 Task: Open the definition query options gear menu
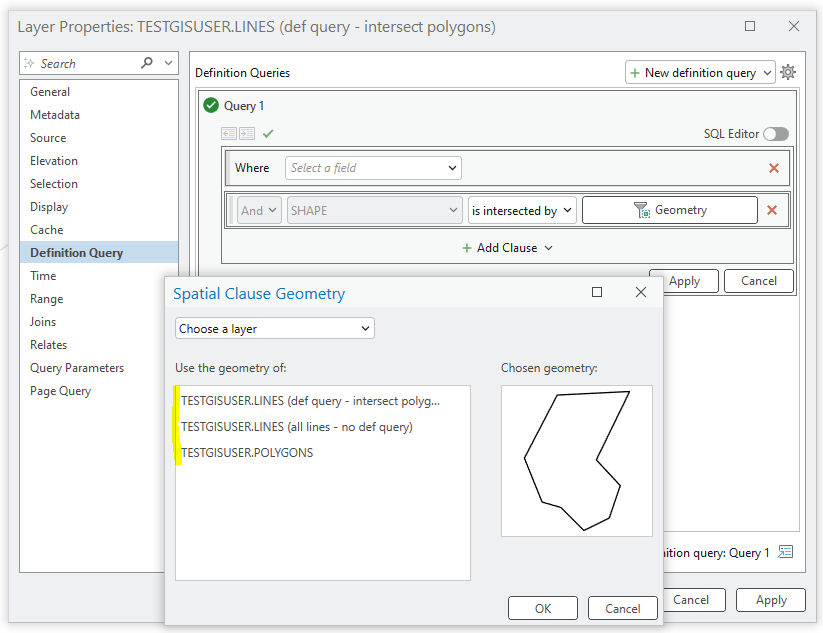(x=789, y=72)
